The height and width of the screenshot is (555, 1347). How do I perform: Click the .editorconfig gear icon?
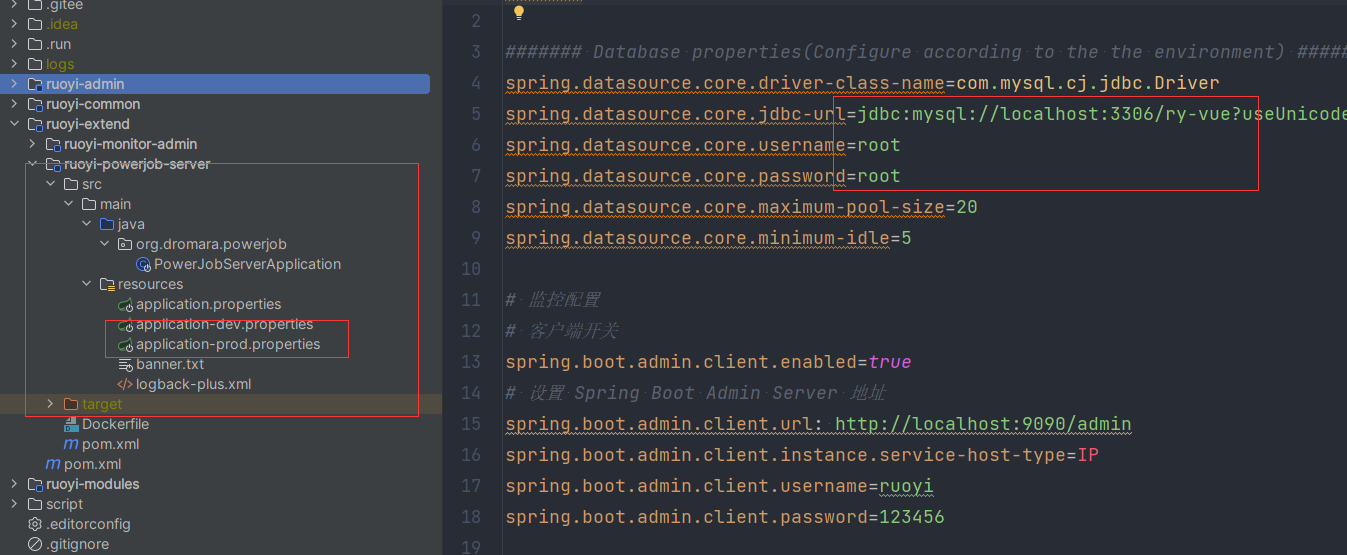(x=35, y=524)
